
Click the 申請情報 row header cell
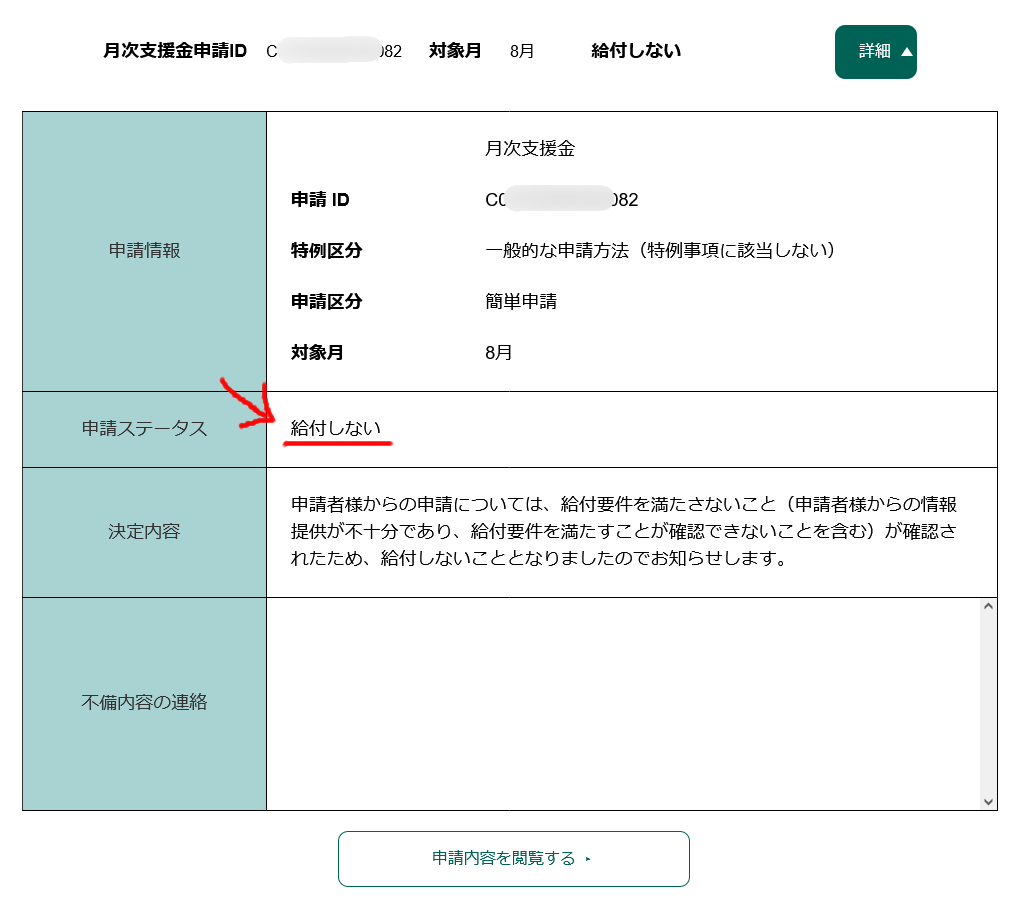pyautogui.click(x=144, y=251)
